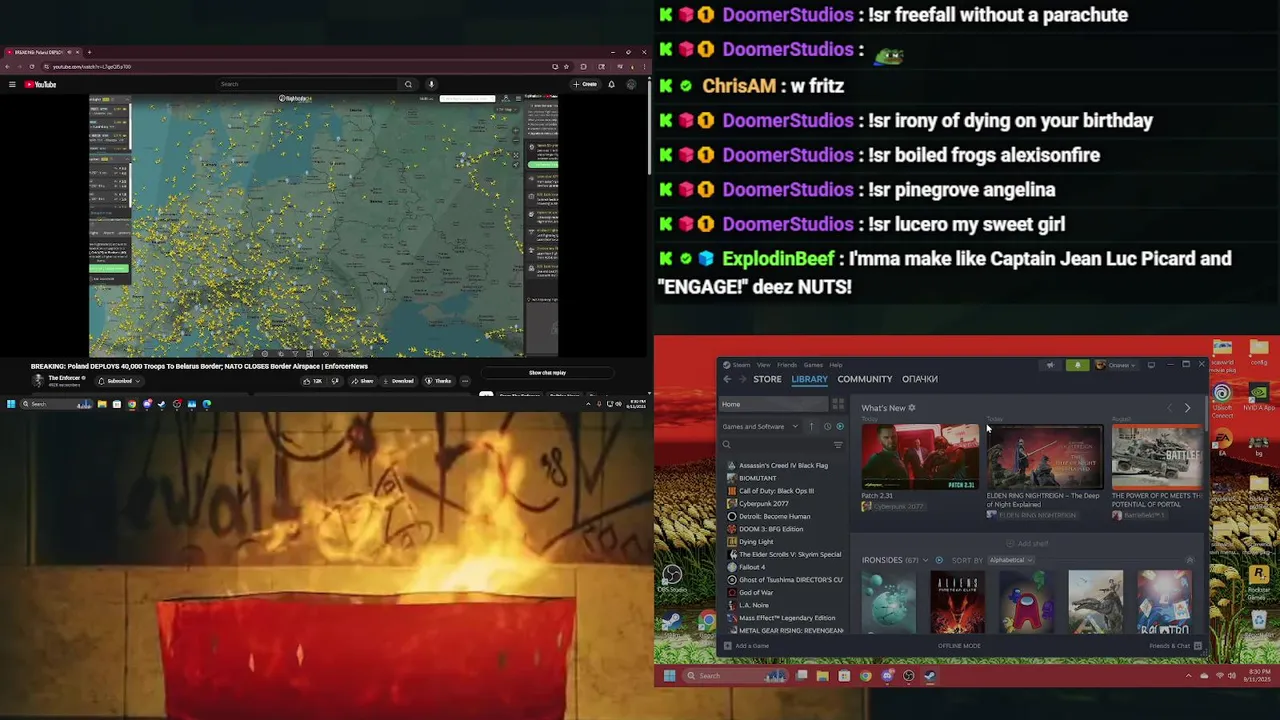Switch Steam library to grid collections view
The width and height of the screenshot is (1280, 720).
838,404
